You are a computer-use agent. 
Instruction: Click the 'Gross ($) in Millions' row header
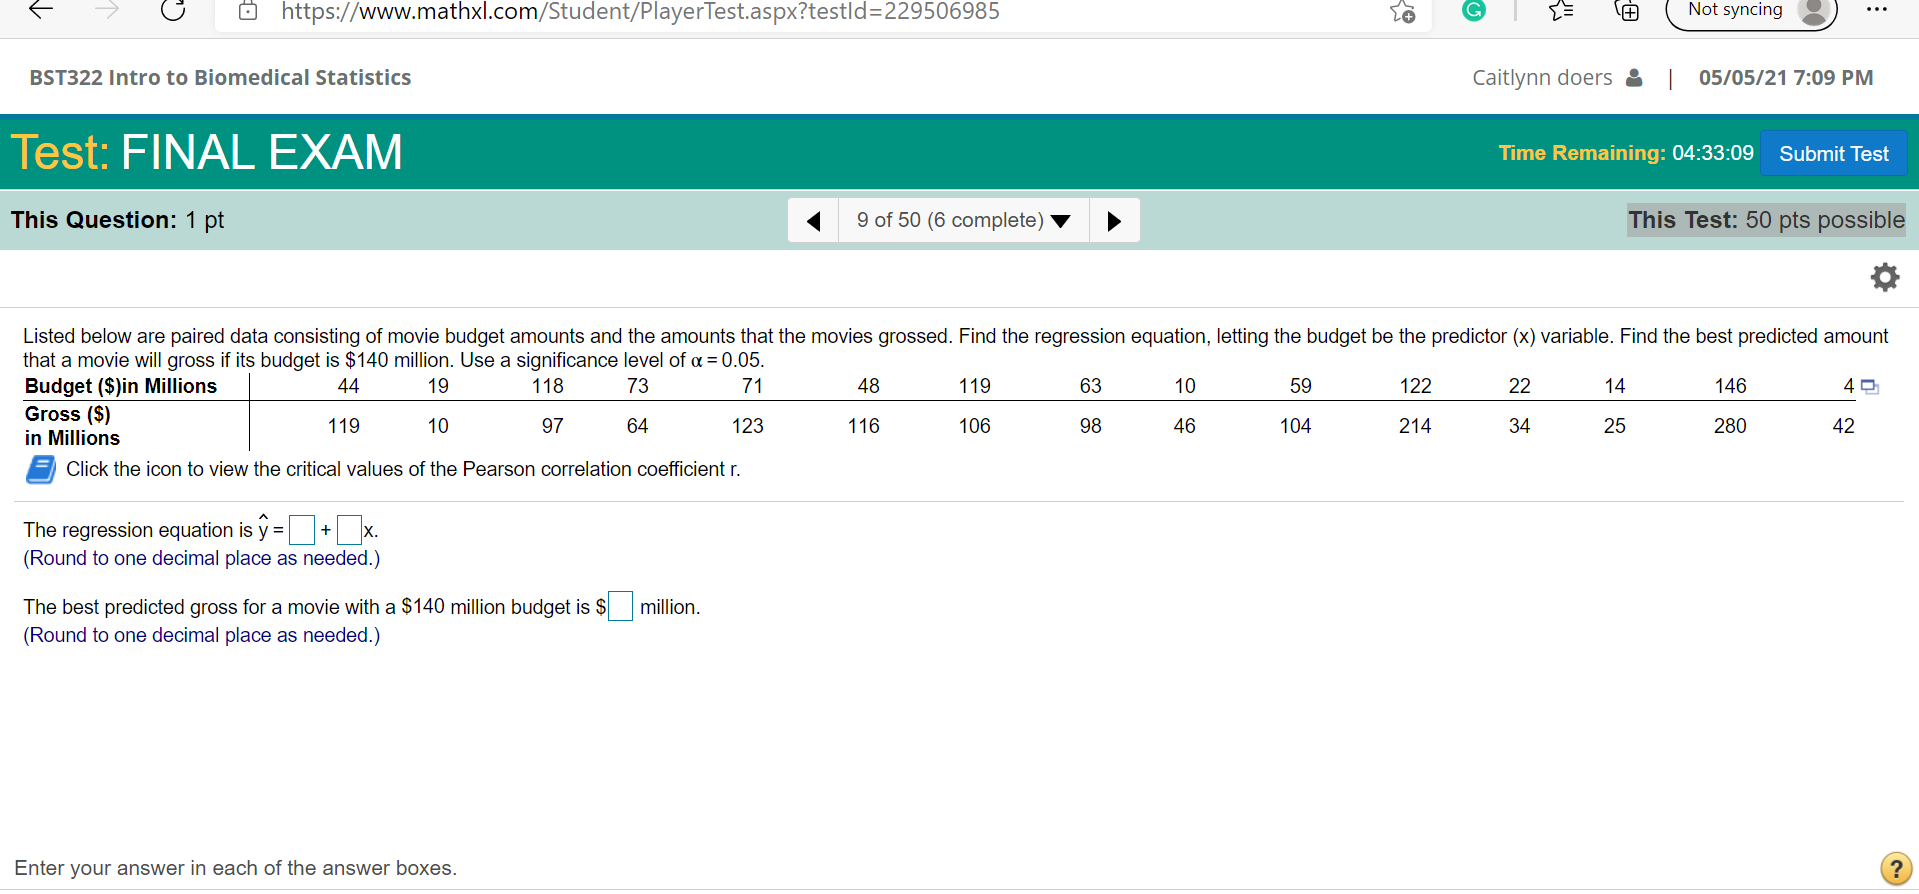(72, 426)
